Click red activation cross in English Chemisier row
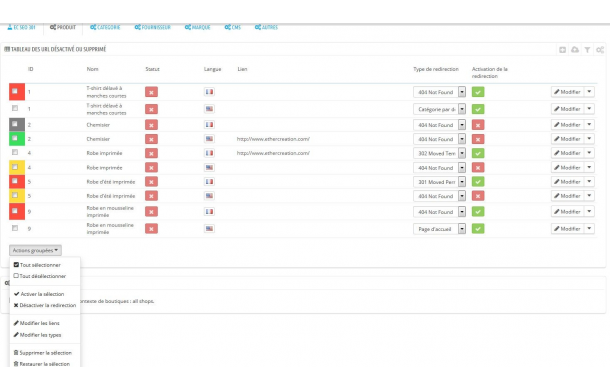610x390 pixels. click(478, 139)
